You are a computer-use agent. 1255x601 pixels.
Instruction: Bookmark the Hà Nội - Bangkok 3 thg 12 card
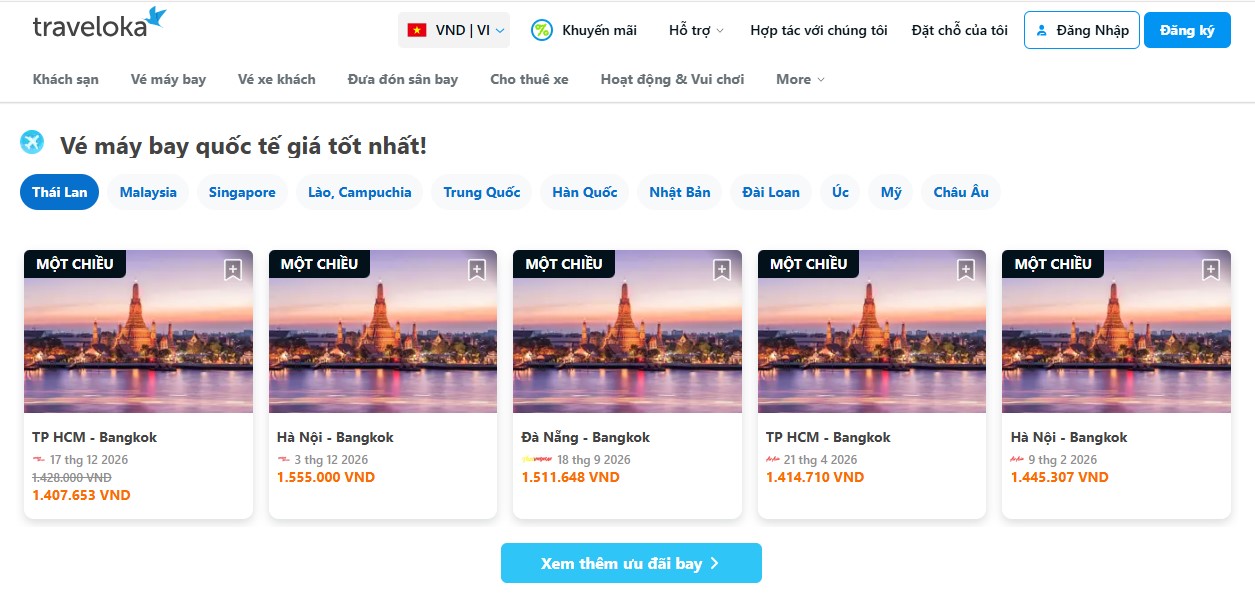477,270
